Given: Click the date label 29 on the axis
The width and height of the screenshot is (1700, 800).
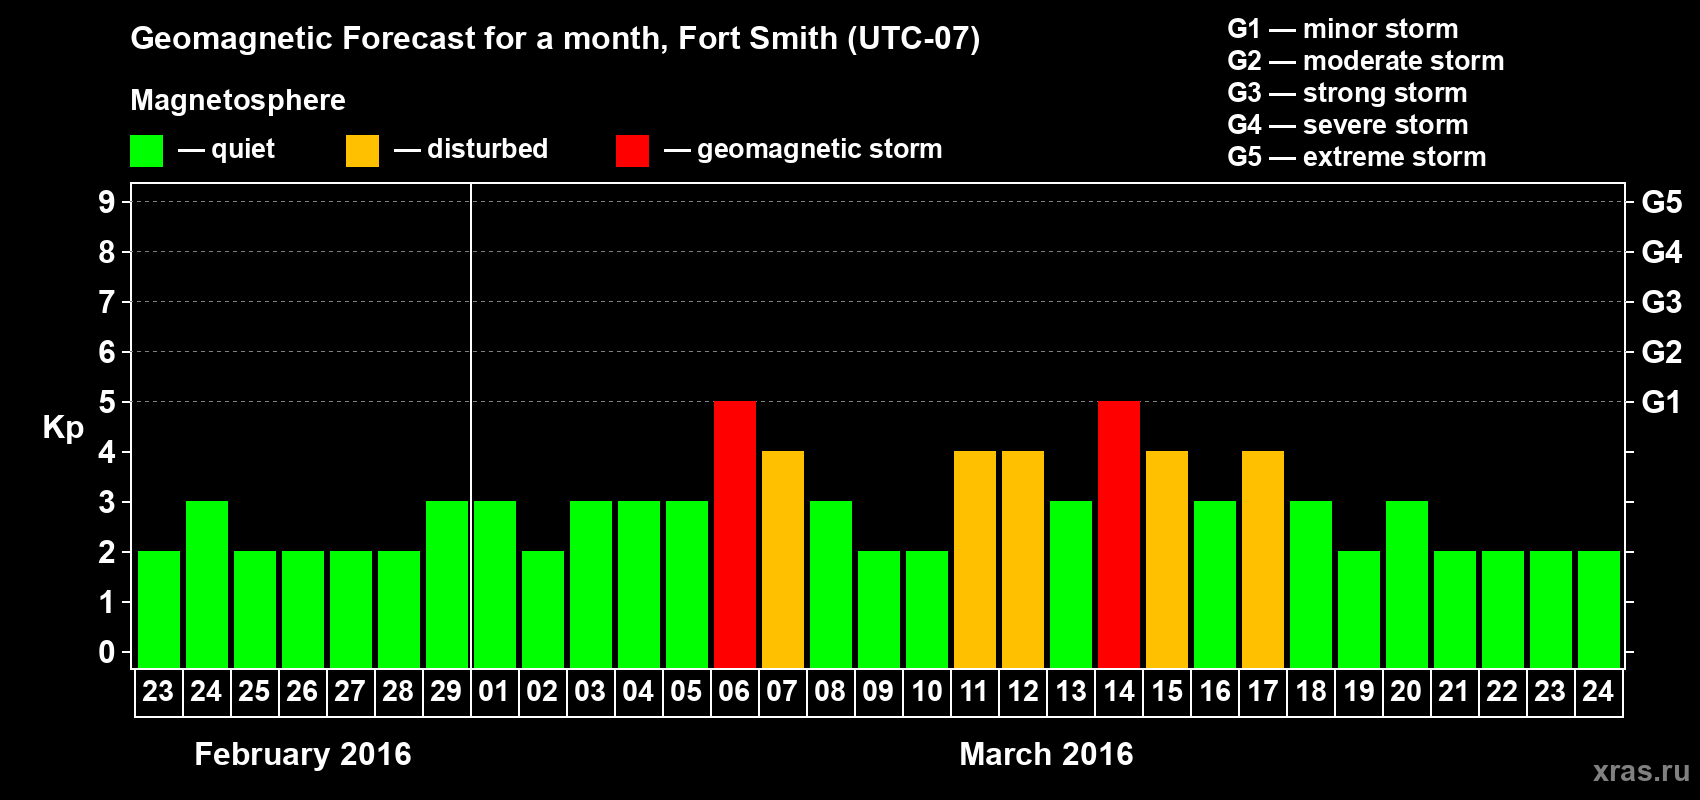Looking at the screenshot, I should click(x=446, y=691).
